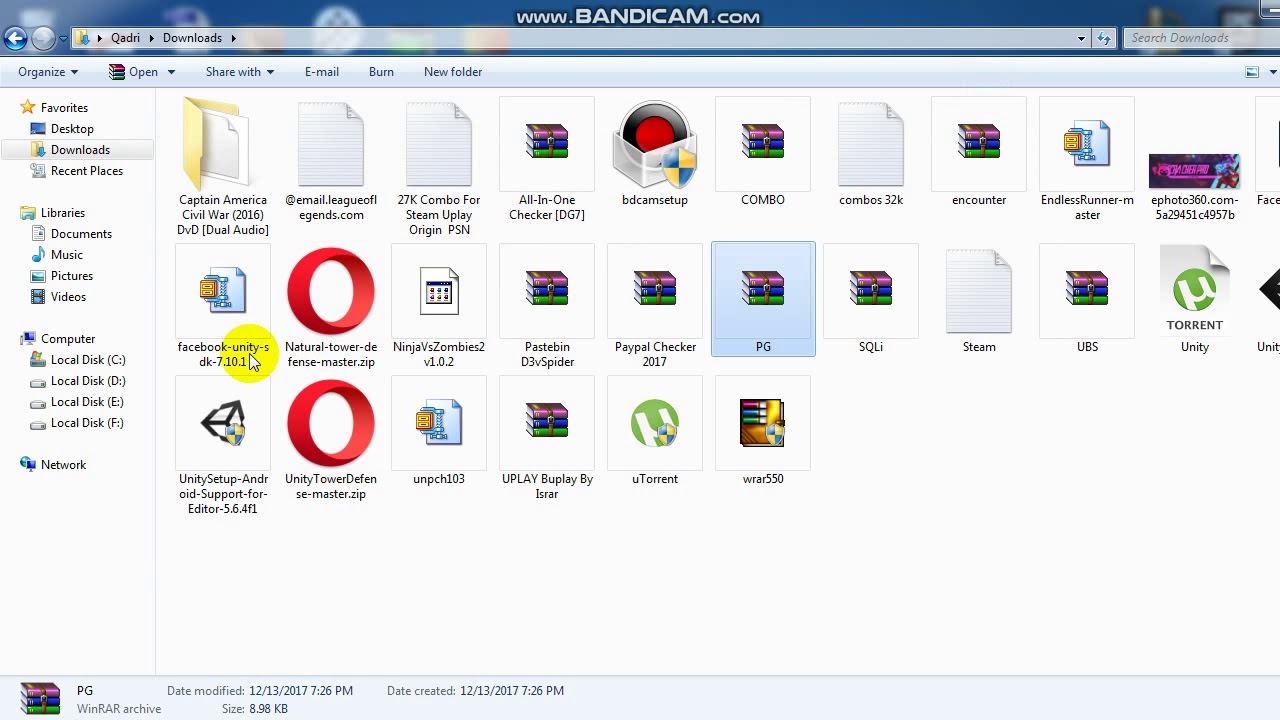Expand the Open button dropdown arrow
This screenshot has height=720, width=1280.
point(171,72)
